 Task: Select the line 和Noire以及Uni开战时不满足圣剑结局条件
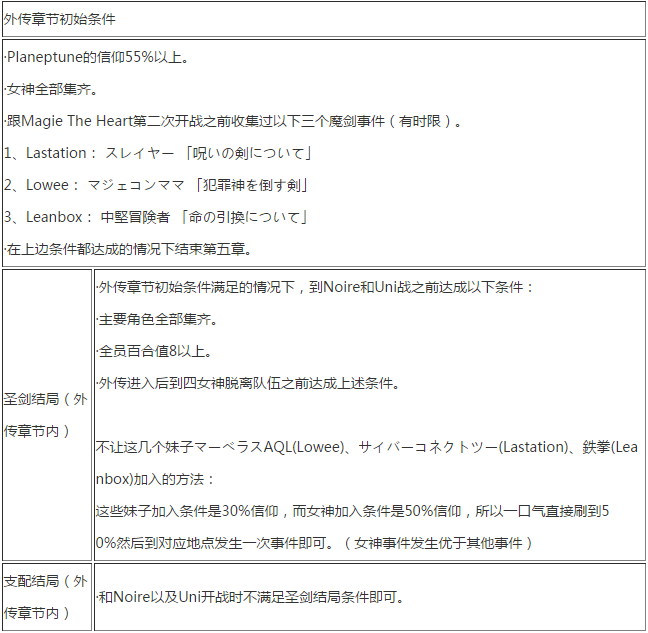click(250, 597)
